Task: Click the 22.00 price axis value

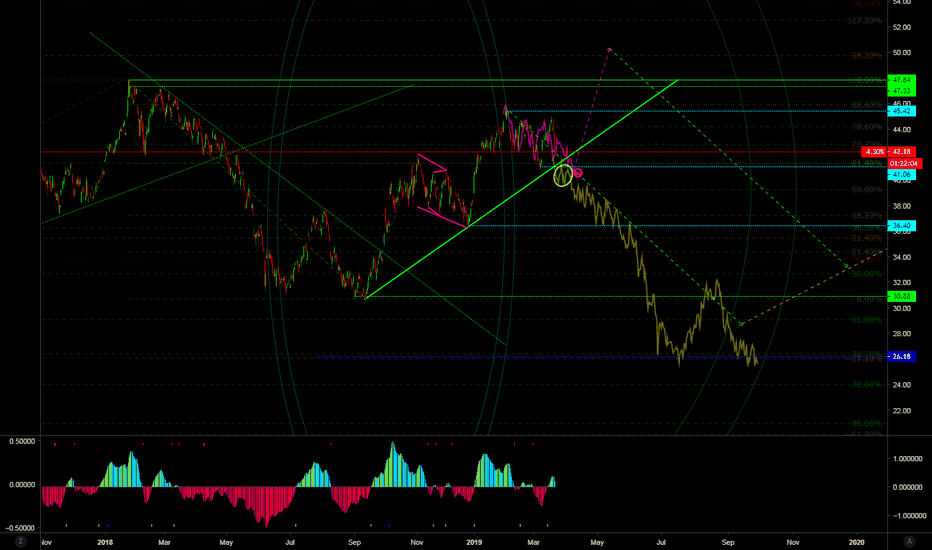Action: pyautogui.click(x=901, y=411)
